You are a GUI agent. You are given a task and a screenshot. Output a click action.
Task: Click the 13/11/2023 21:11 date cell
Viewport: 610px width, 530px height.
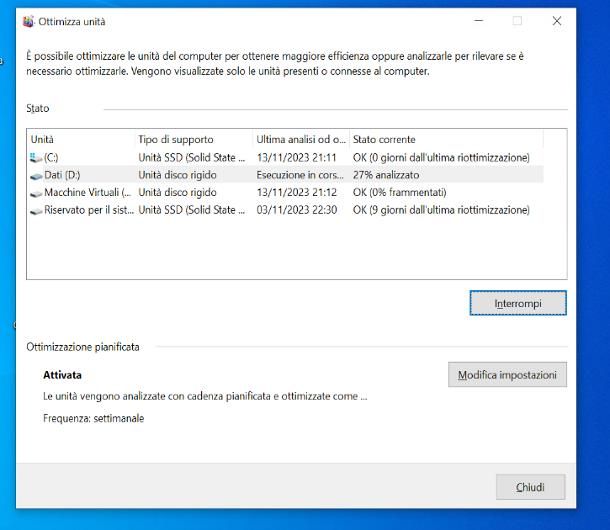(x=296, y=158)
